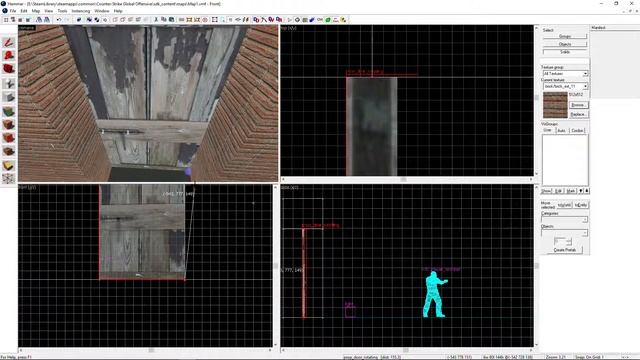
Task: Click the brick texture preview thumbnail
Action: pos(555,105)
